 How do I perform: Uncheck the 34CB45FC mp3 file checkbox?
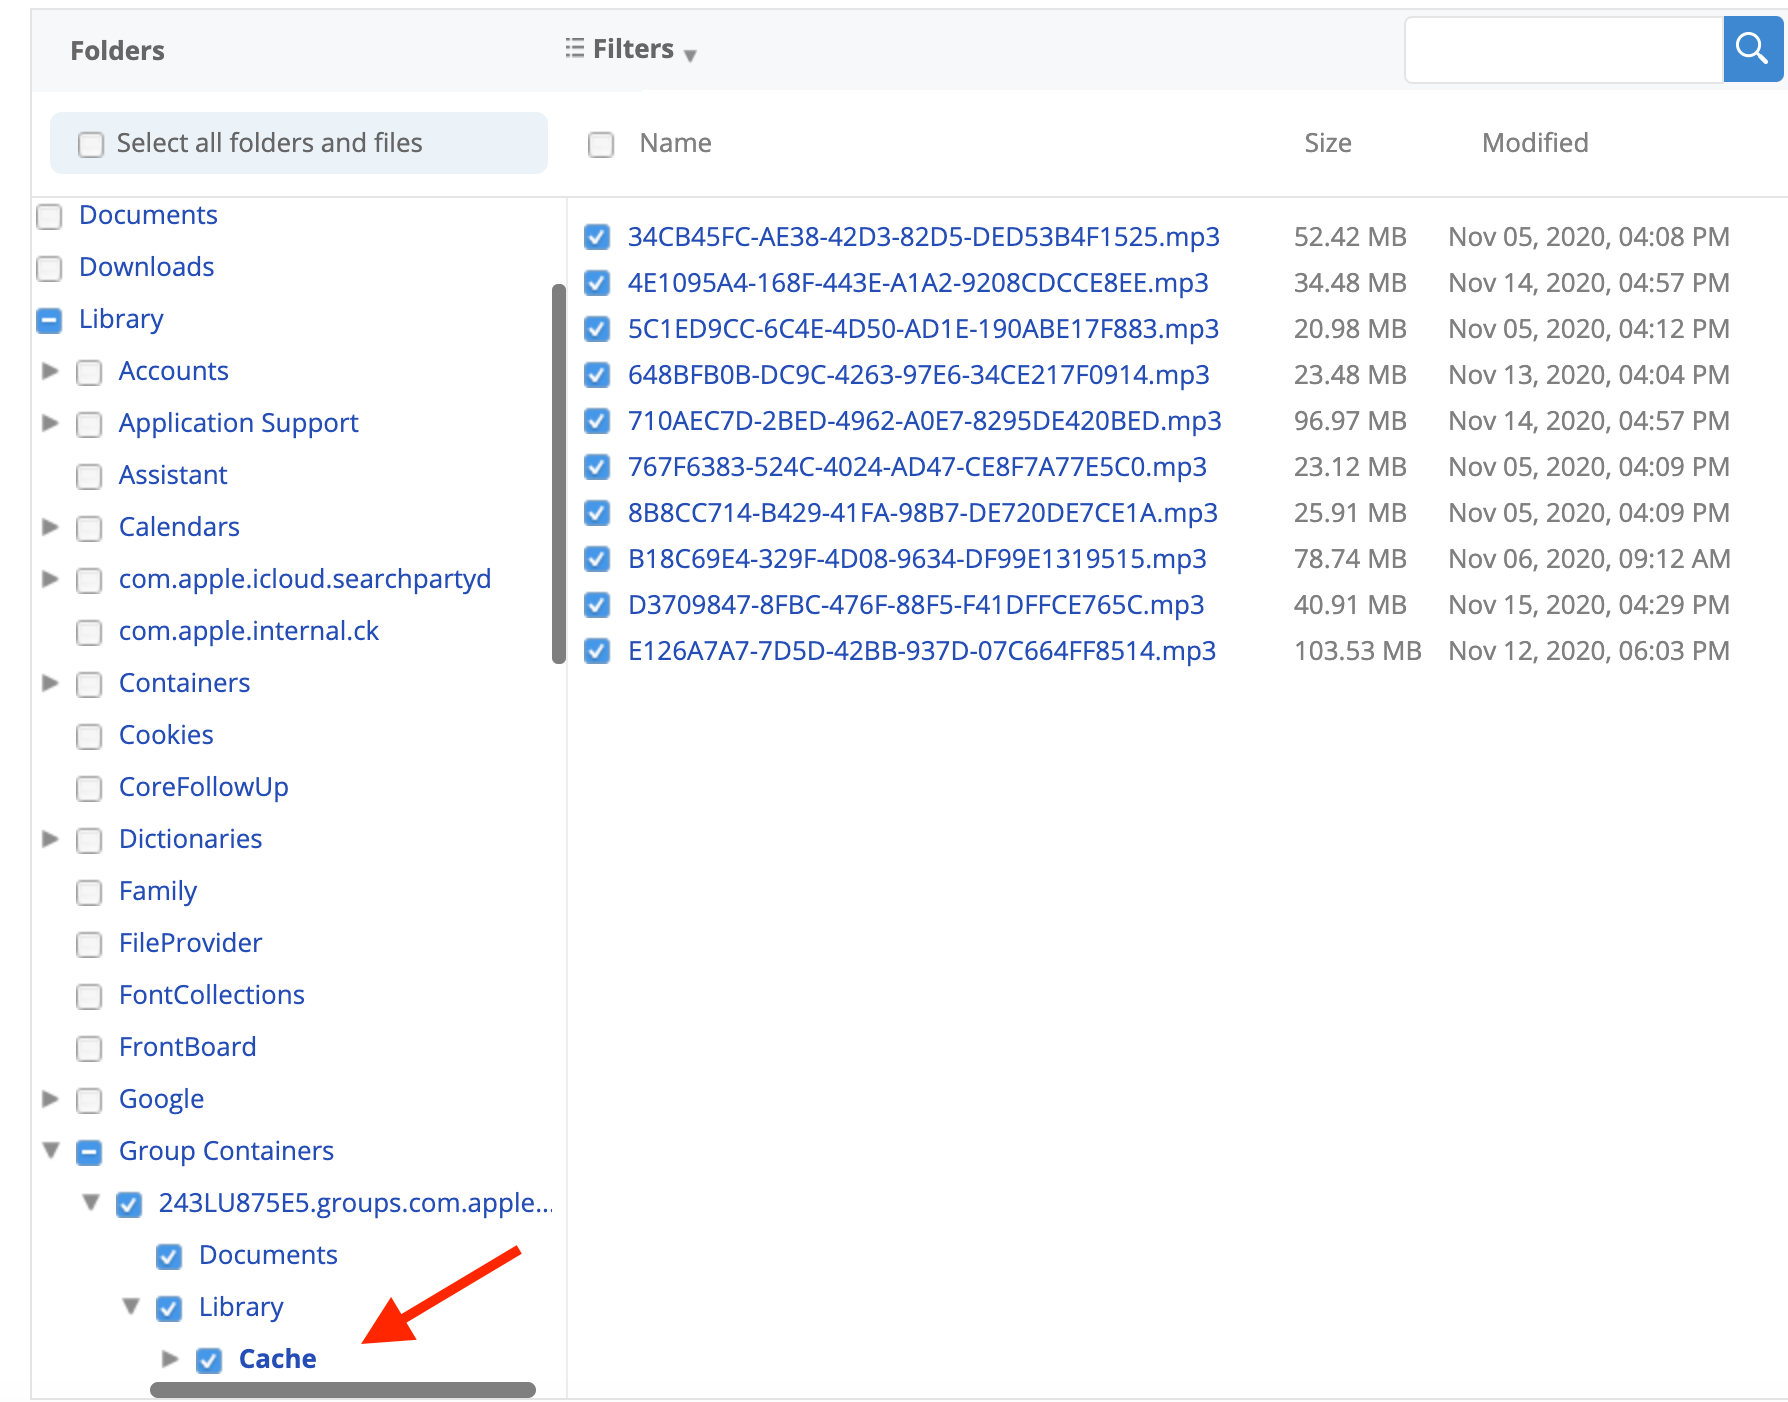[x=597, y=237]
